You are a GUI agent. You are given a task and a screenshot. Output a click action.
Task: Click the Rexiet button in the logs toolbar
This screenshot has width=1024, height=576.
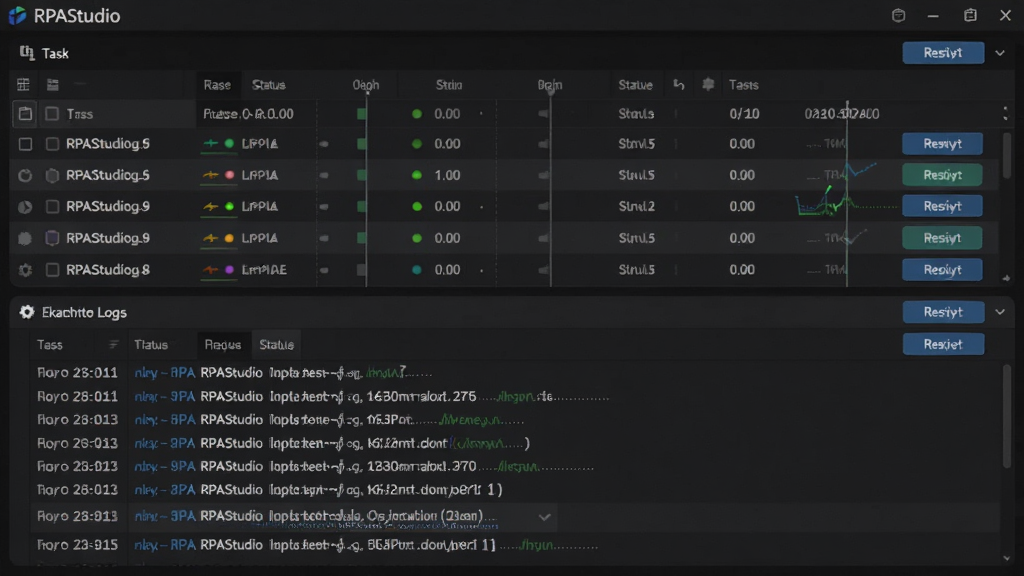pos(943,344)
